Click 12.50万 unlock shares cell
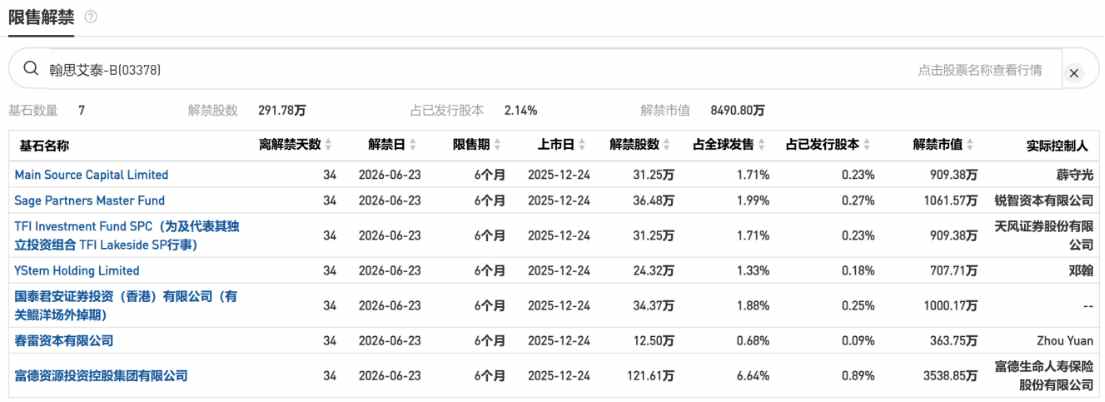The width and height of the screenshot is (1105, 402). (x=653, y=341)
